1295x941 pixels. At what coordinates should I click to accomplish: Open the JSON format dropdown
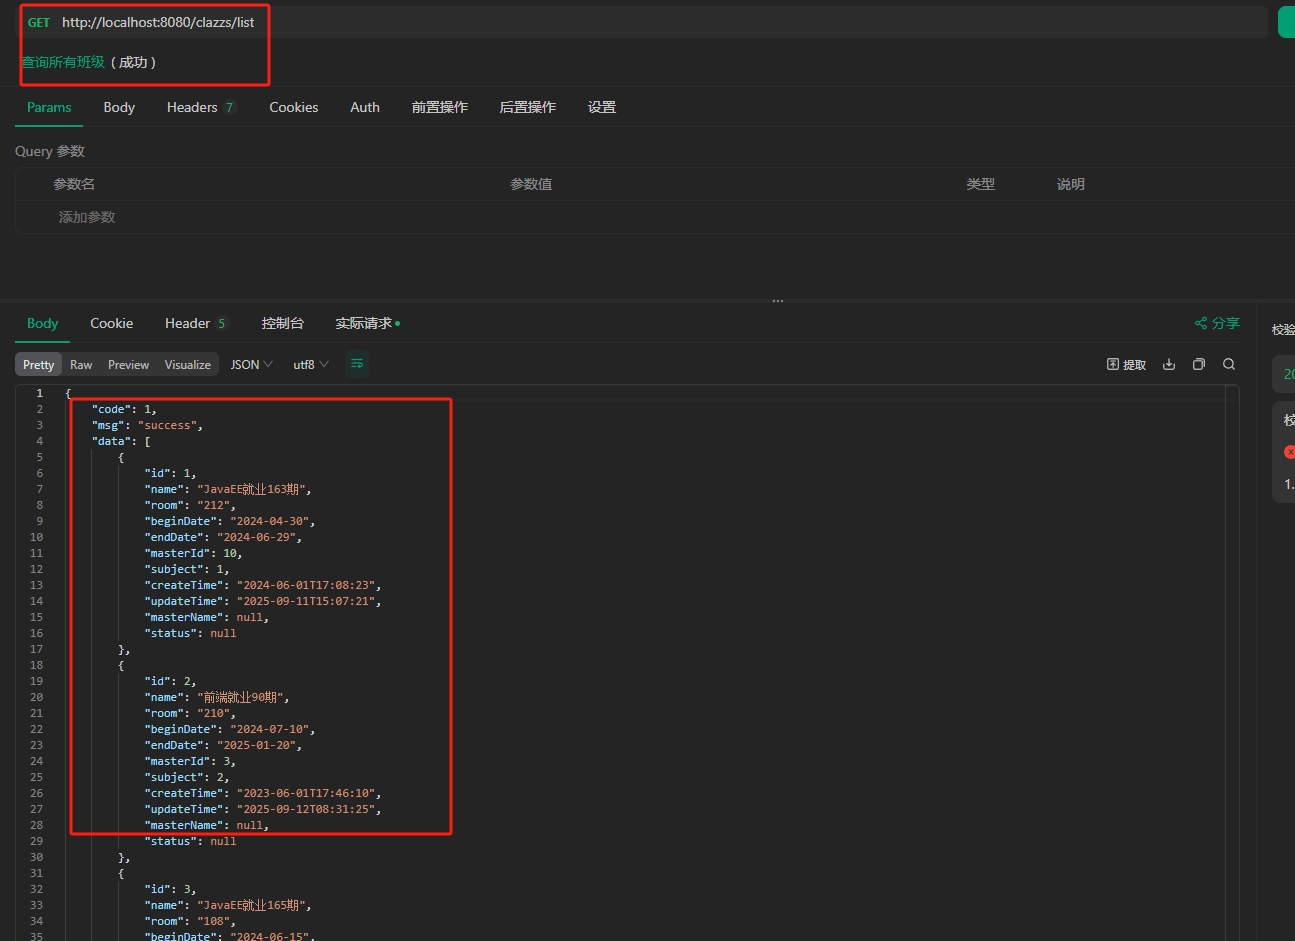(251, 364)
